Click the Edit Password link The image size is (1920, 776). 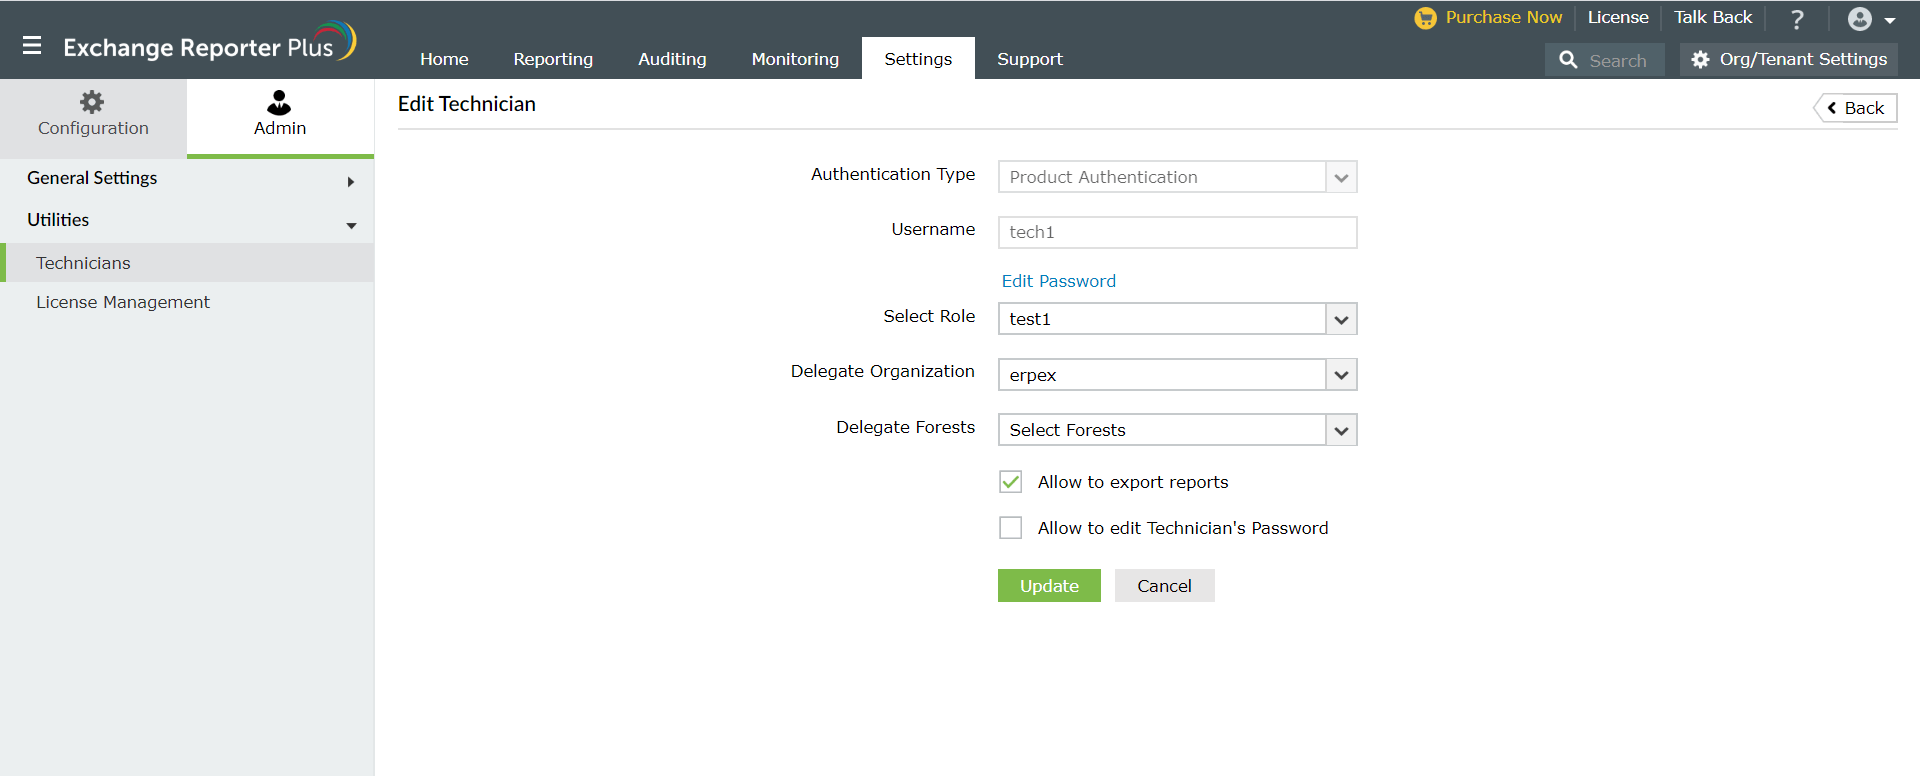1059,281
